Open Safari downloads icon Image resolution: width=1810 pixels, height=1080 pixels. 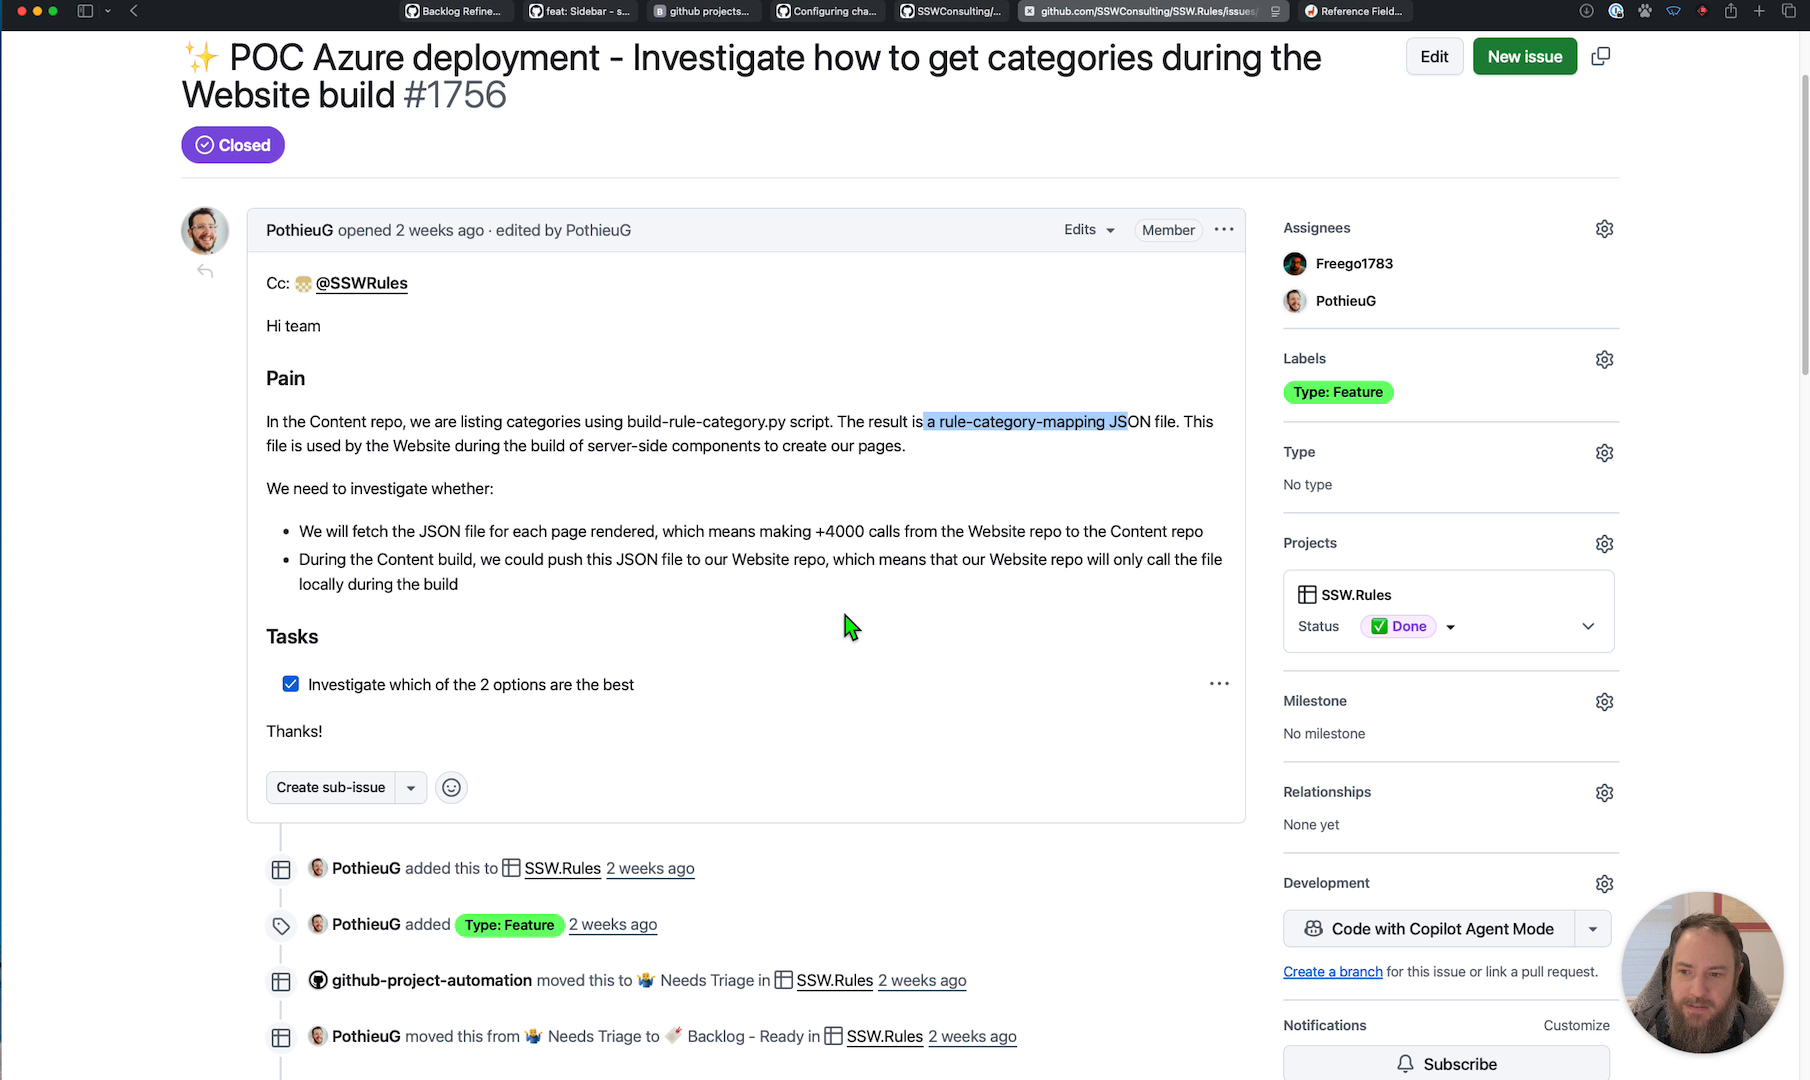(1586, 11)
